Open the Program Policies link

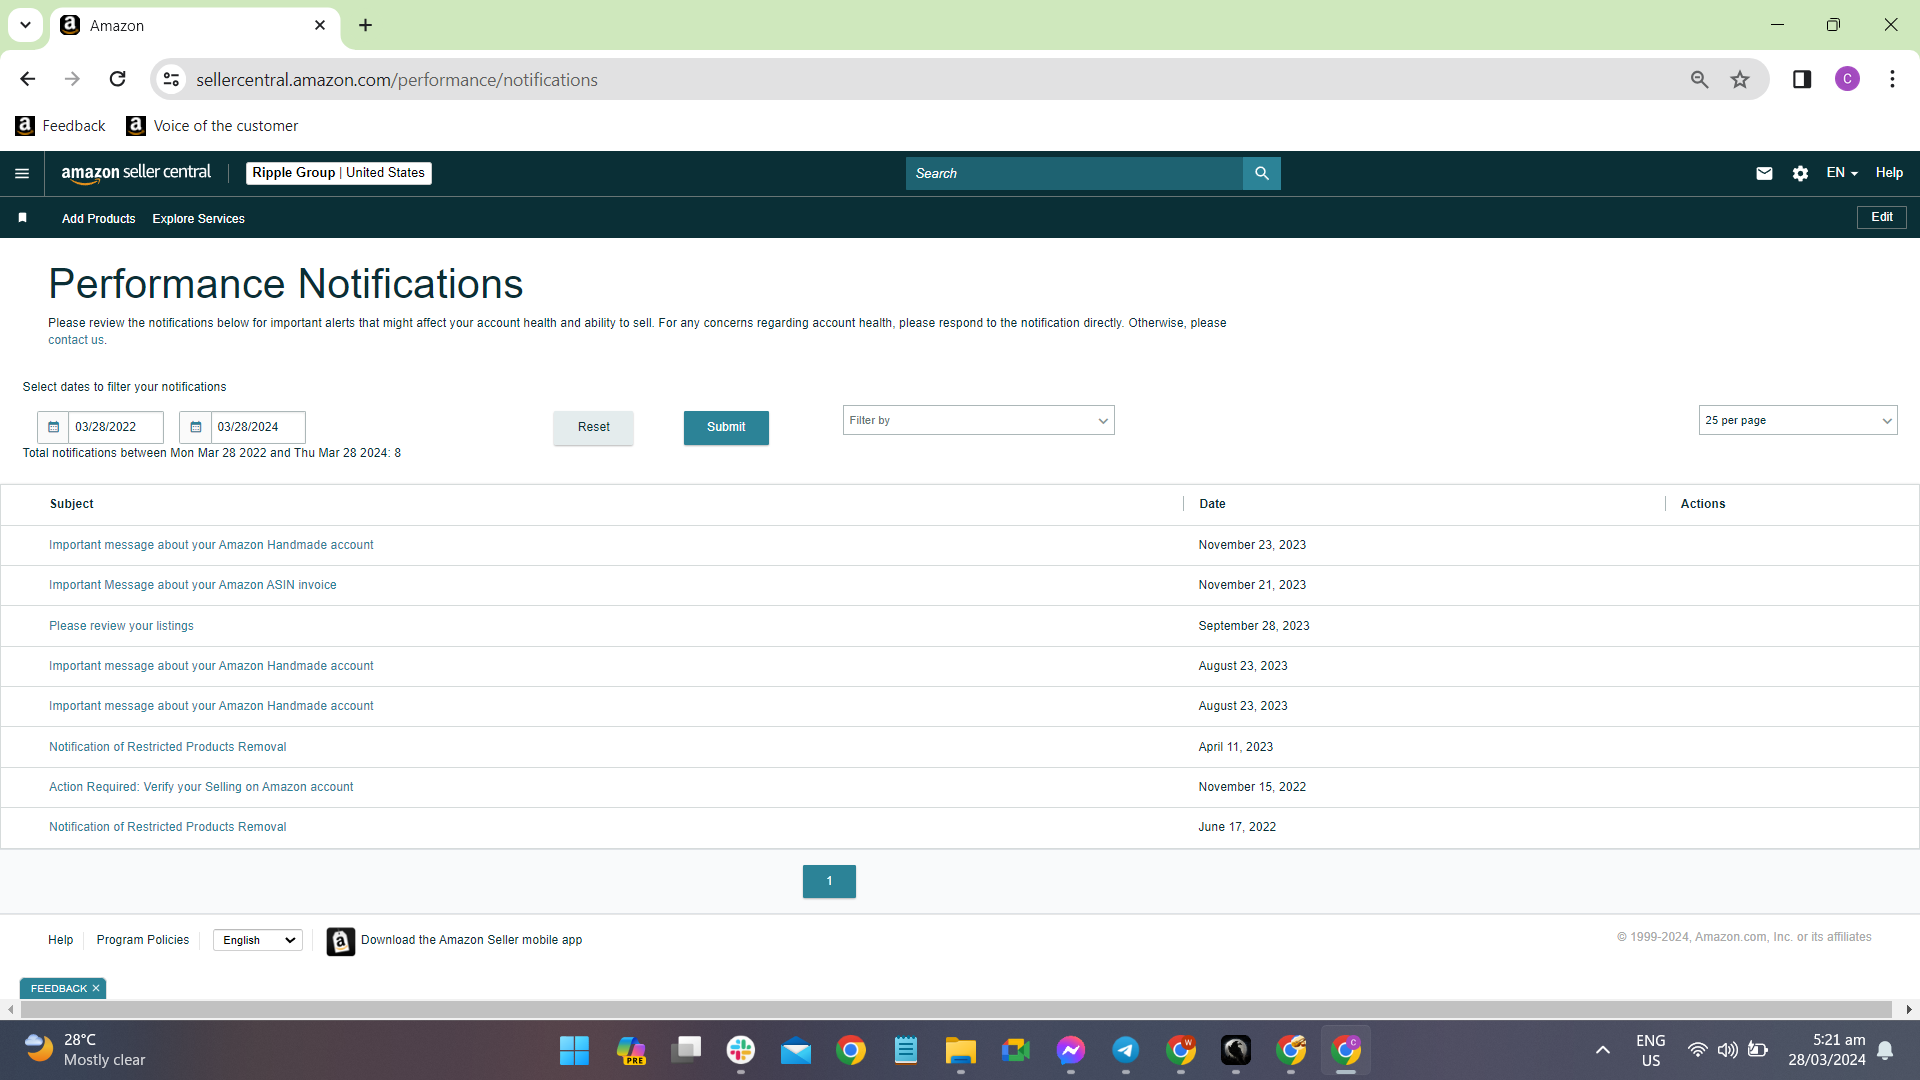click(x=143, y=940)
